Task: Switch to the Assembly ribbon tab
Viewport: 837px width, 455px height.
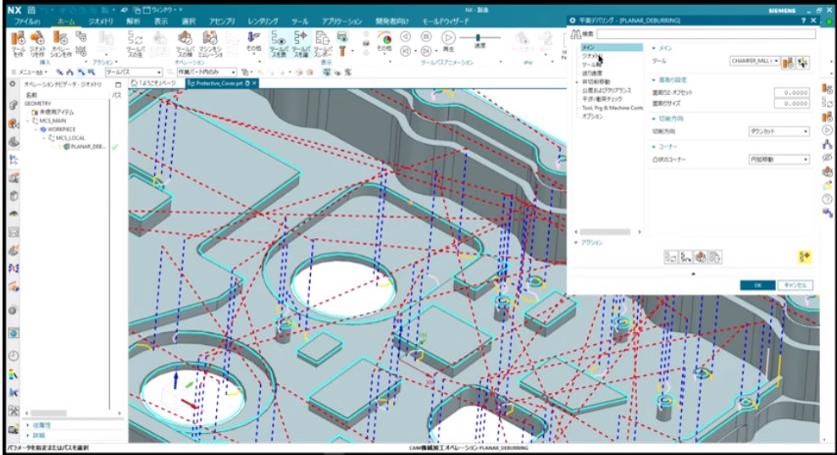Action: pos(222,21)
